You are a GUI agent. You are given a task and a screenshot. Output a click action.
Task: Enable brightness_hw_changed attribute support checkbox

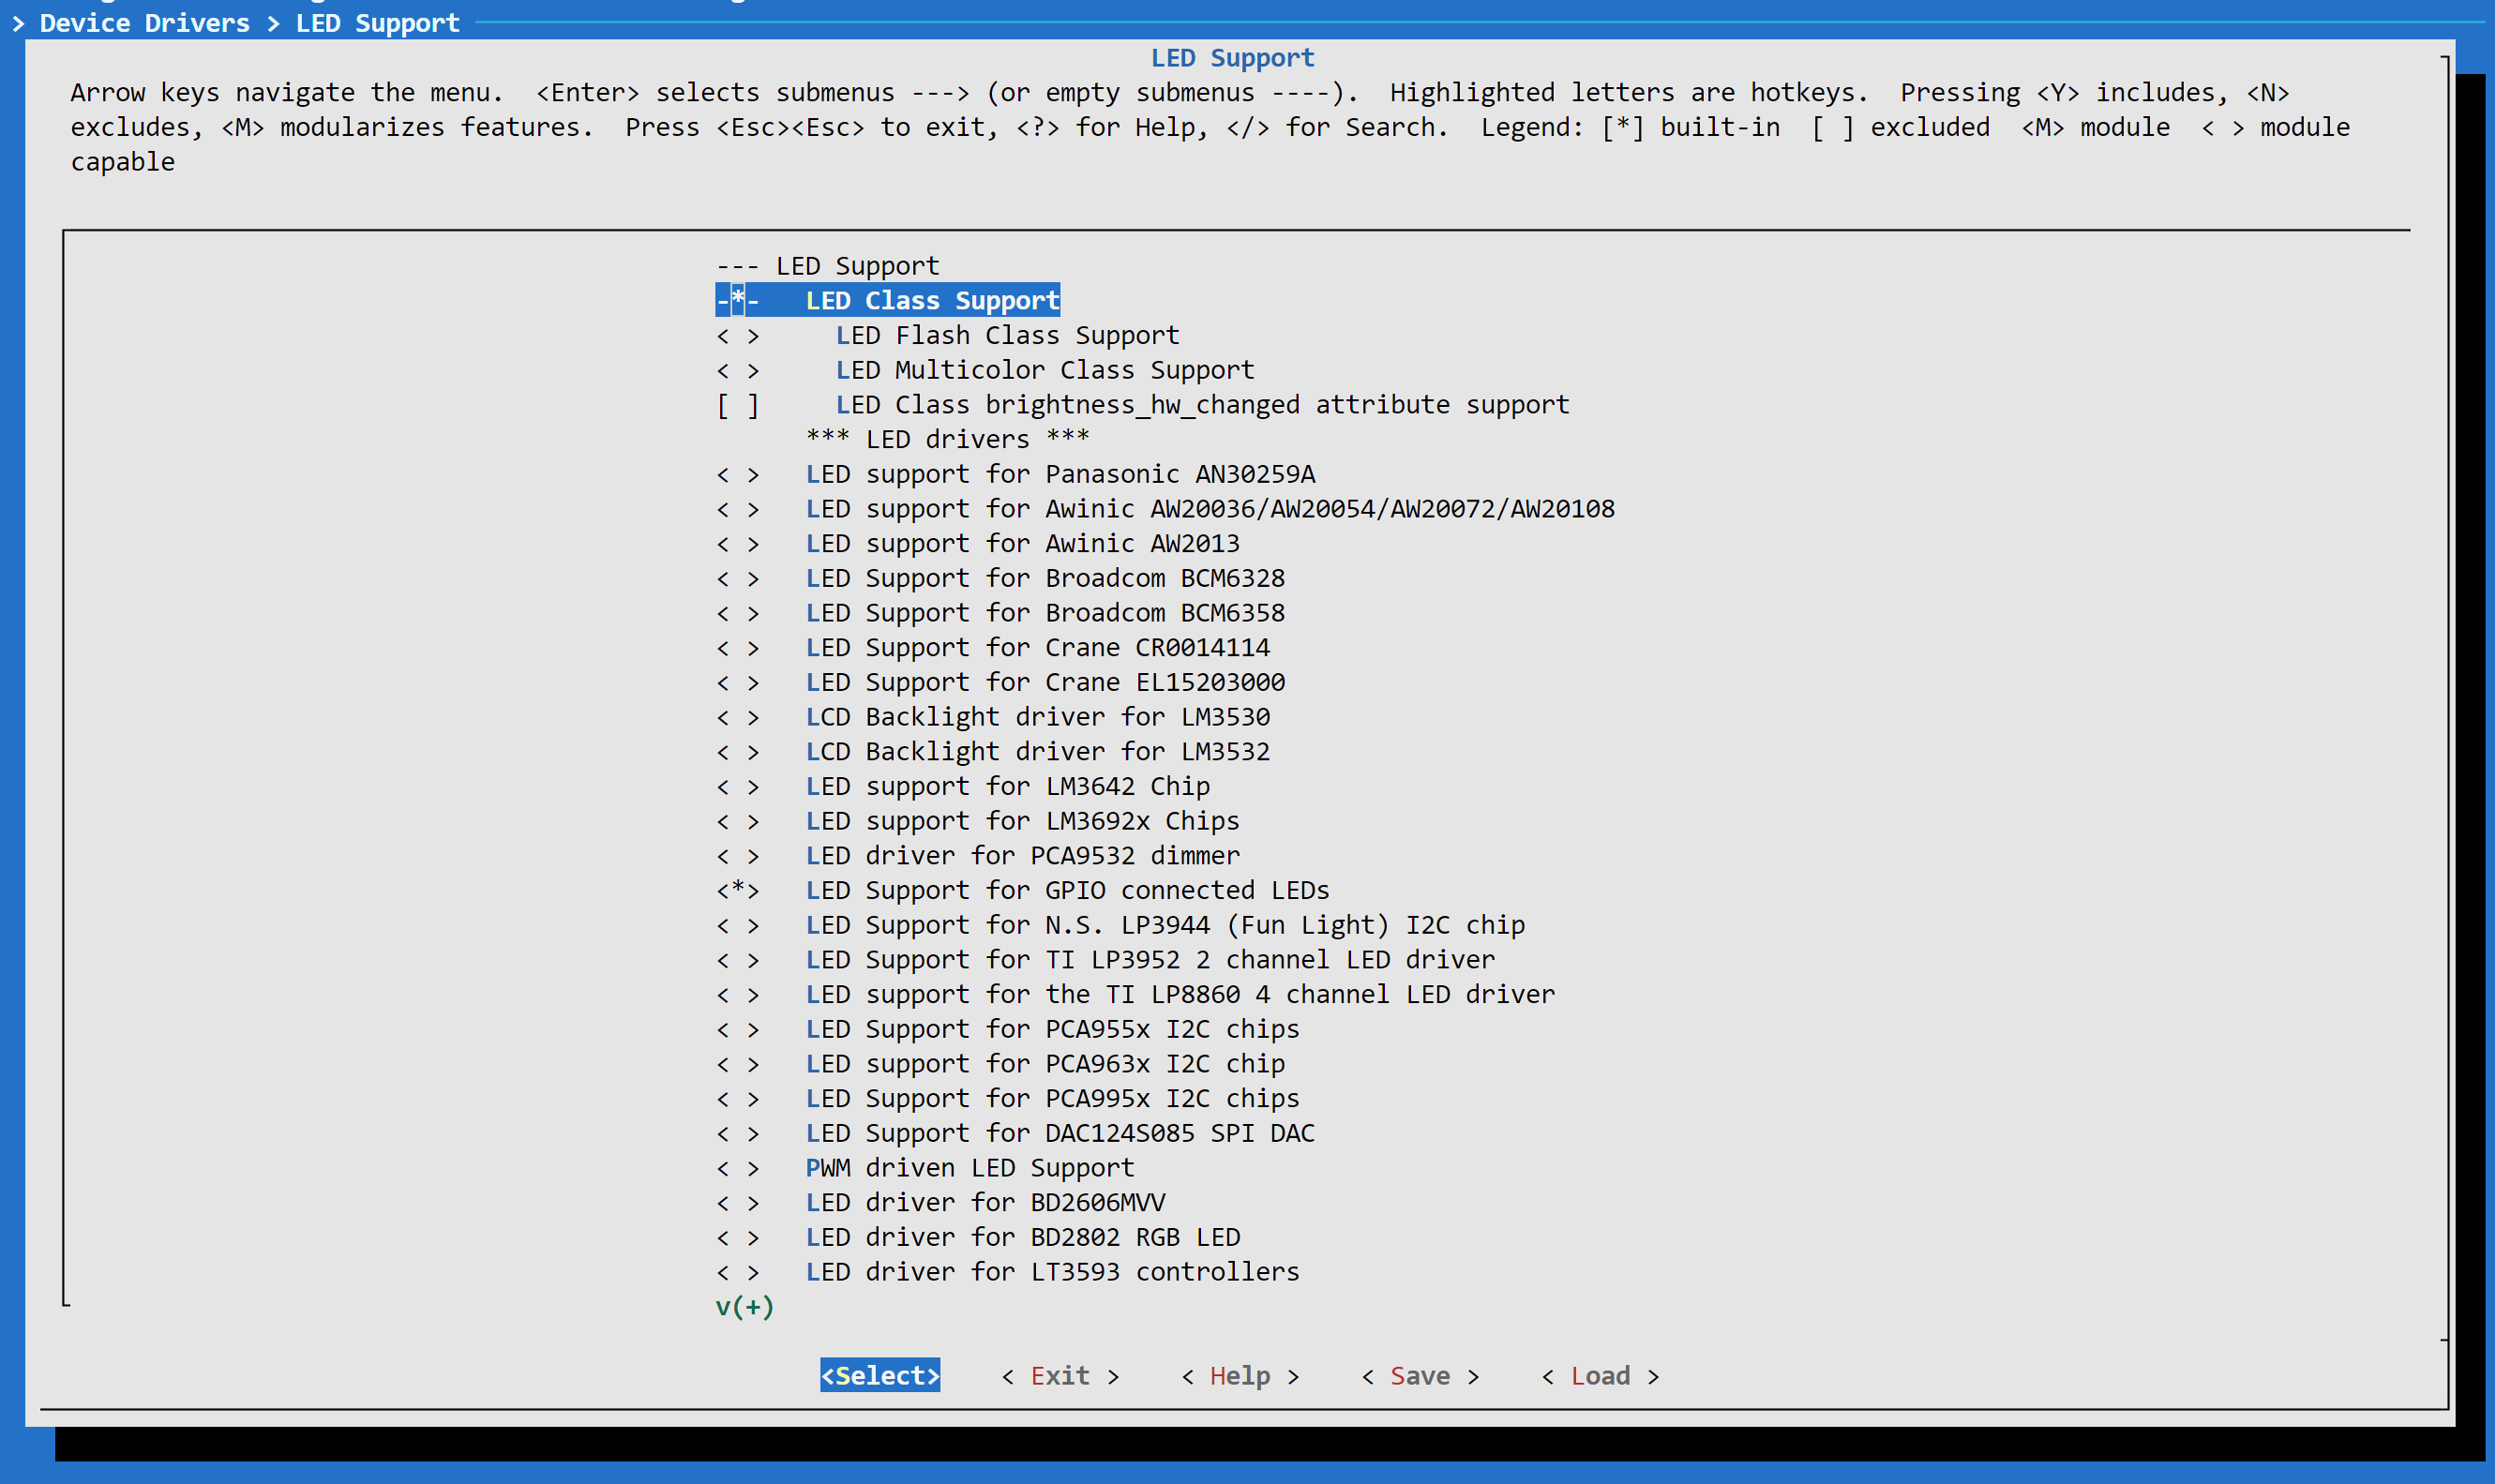tap(738, 406)
